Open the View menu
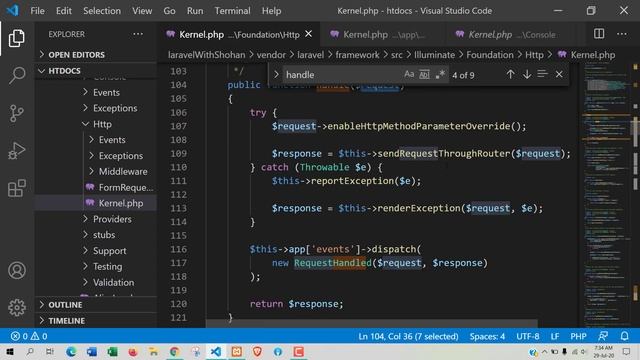 [x=142, y=11]
